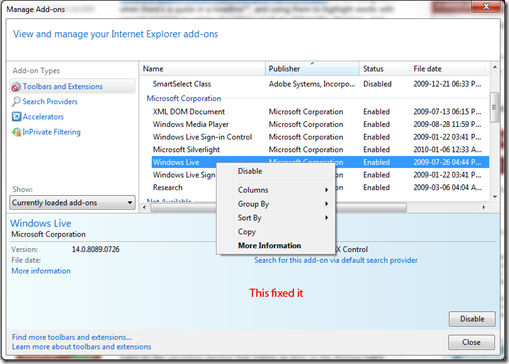Expand Group By submenu arrow
Screen dimensions: 509x364
click(327, 204)
